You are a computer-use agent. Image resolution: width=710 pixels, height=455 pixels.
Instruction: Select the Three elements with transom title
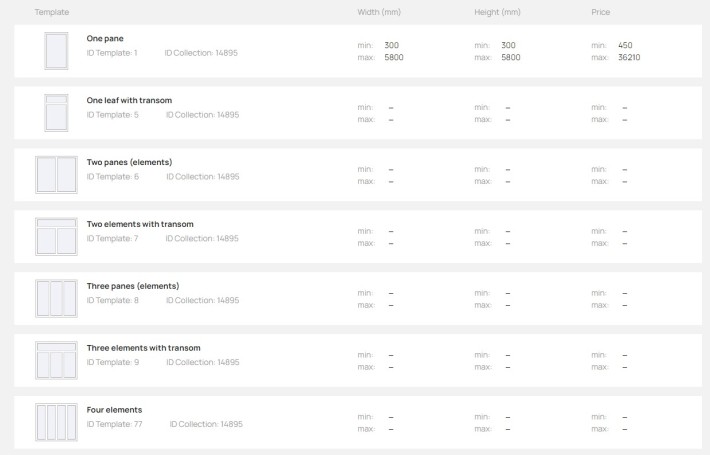[144, 348]
